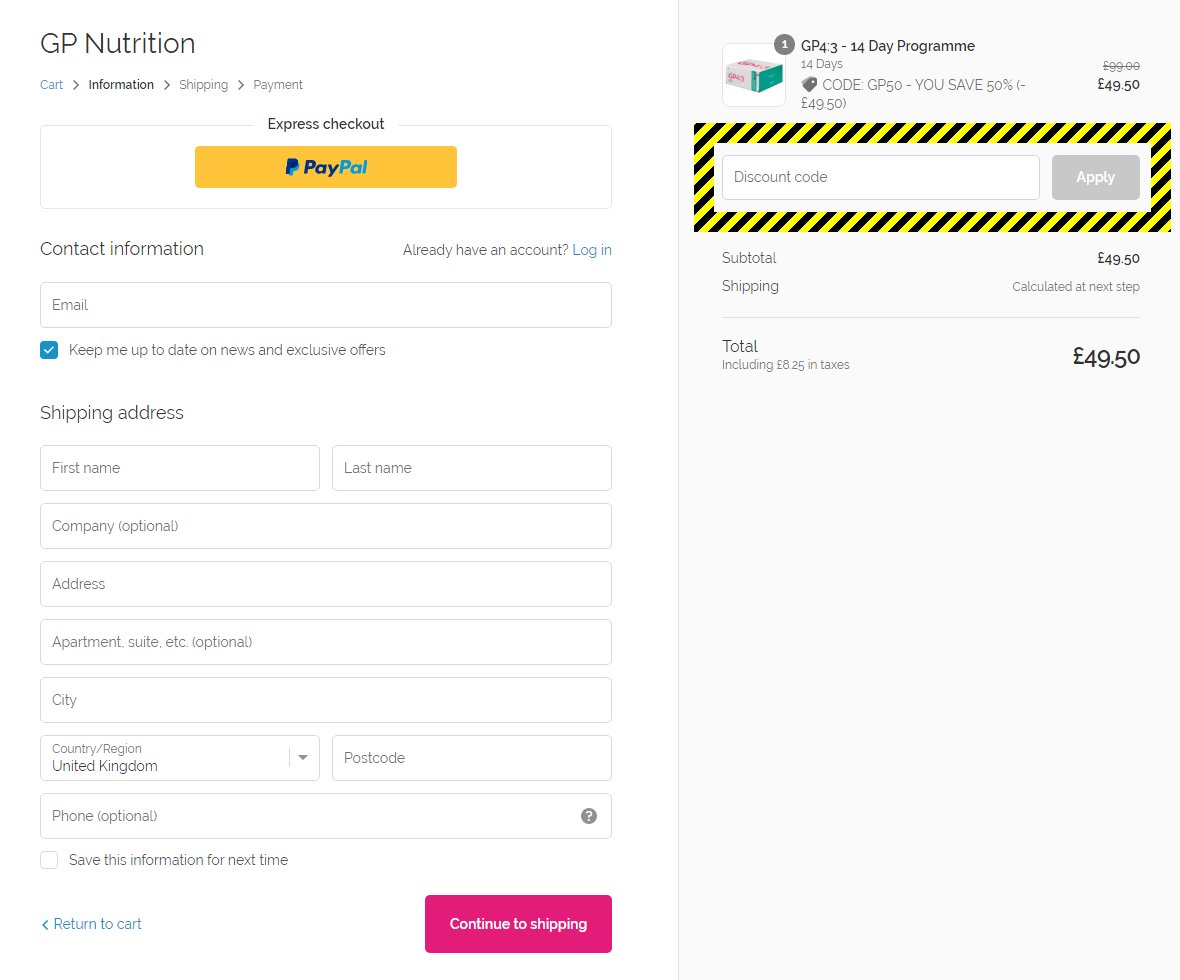Focus the Address field
The width and height of the screenshot is (1180, 980).
(x=326, y=584)
